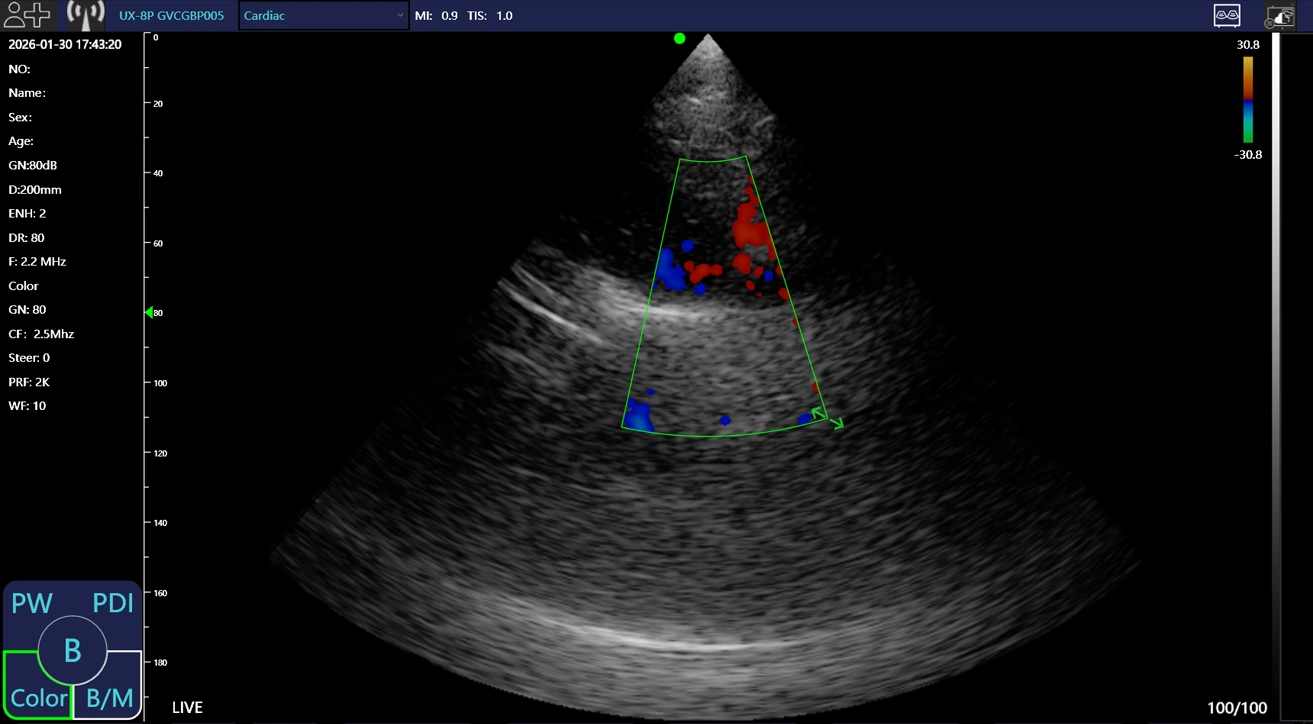This screenshot has height=724, width=1313.
Task: Click the vertical gain slider on right edge
Action: [x=1276, y=370]
